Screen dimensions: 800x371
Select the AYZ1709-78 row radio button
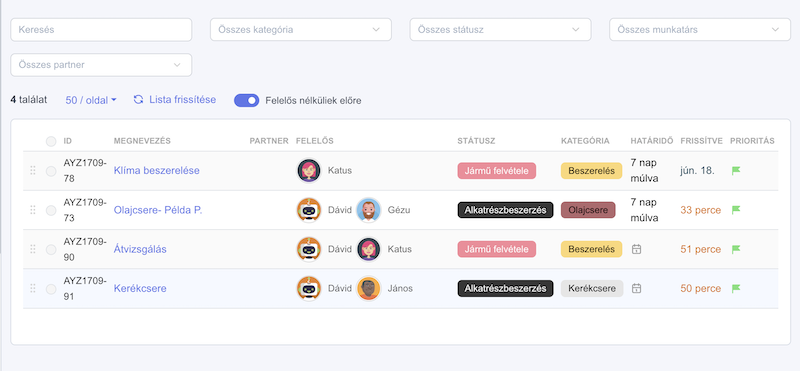coord(51,171)
